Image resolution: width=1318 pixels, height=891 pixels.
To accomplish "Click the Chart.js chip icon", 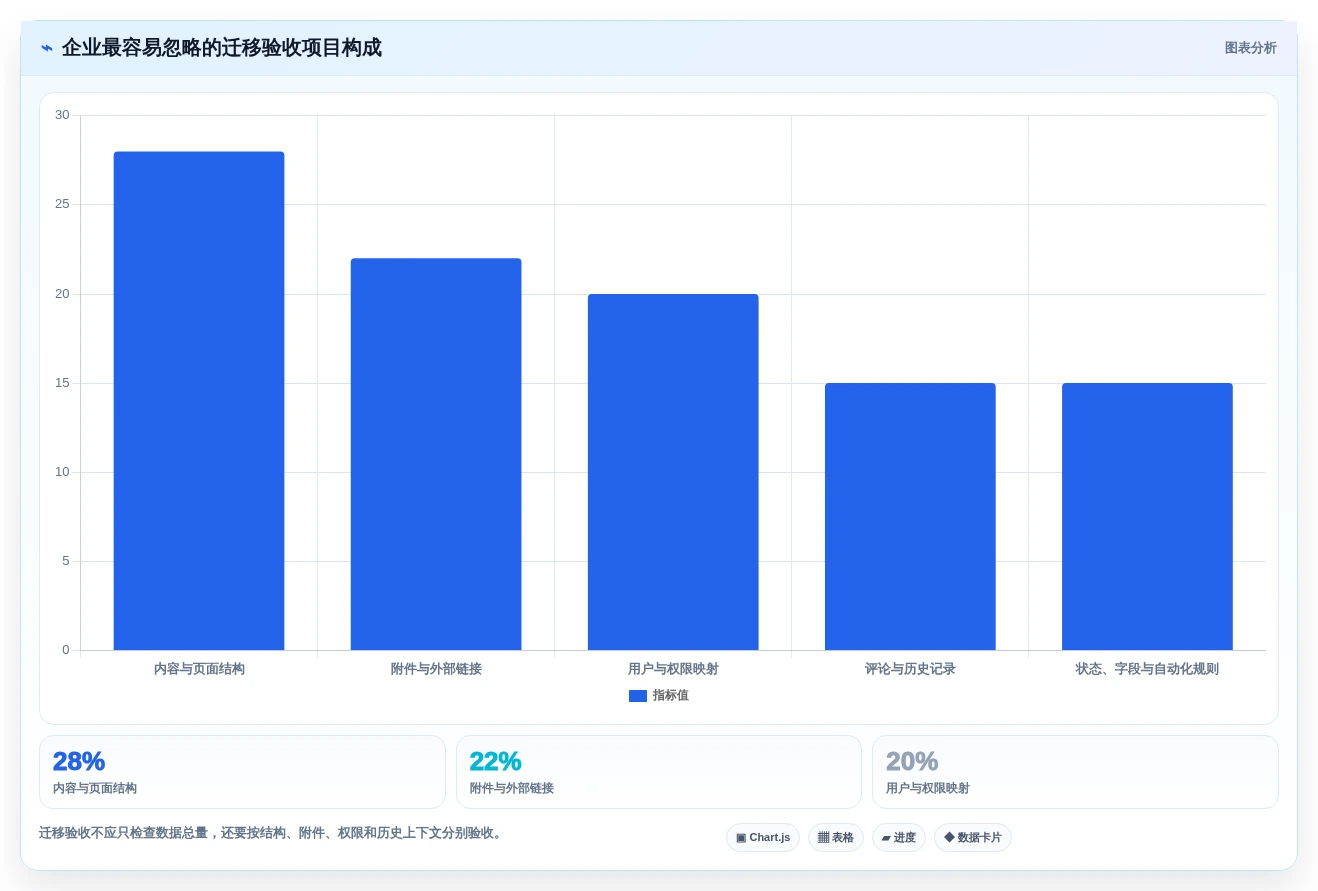I will pos(741,838).
